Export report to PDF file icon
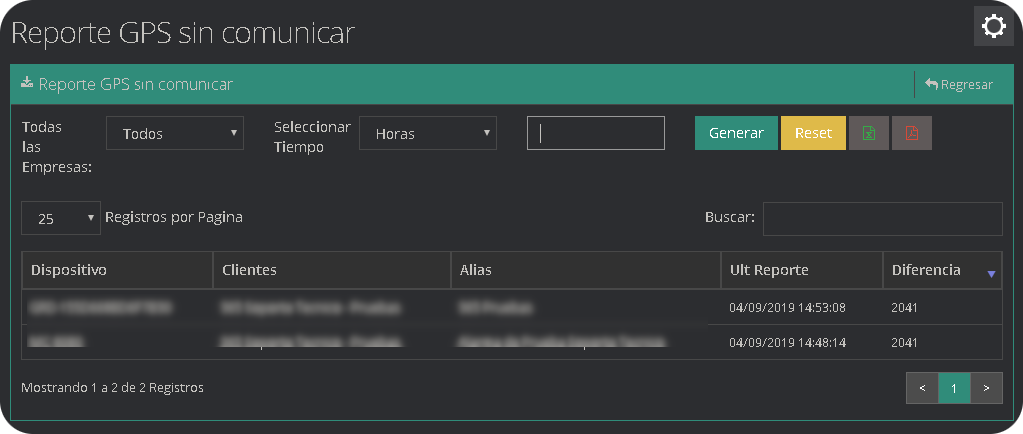The width and height of the screenshot is (1023, 434). pos(911,133)
